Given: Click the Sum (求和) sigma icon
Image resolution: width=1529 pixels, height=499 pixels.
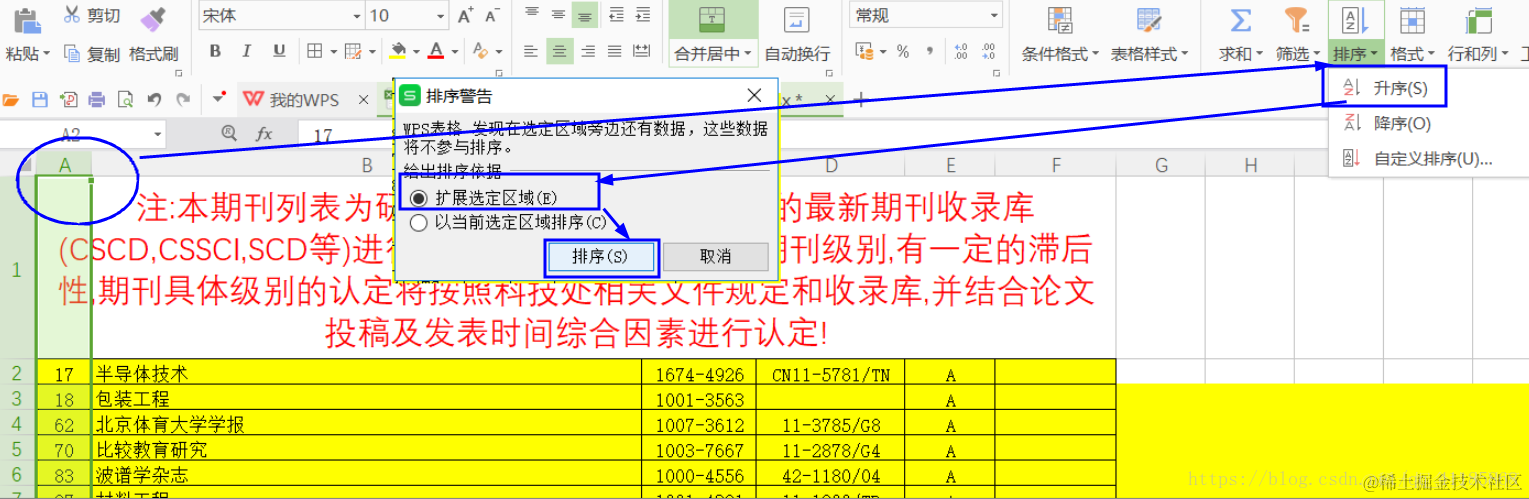Looking at the screenshot, I should pos(1241,20).
